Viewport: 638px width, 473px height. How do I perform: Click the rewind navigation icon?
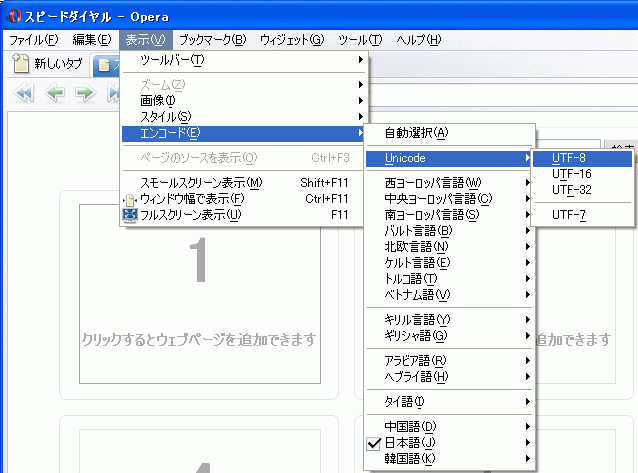pos(24,93)
